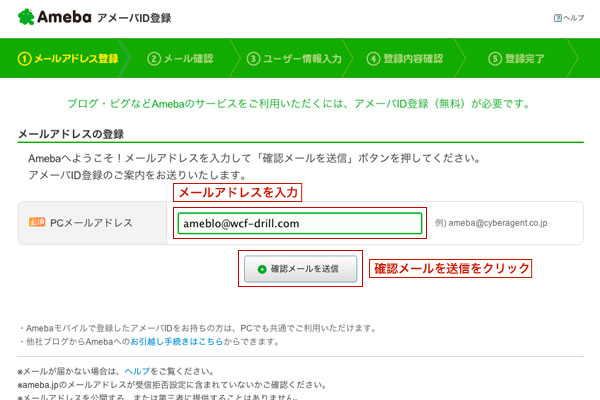The width and height of the screenshot is (600, 400).
Task: Click the orange 必須 badge icon
Action: 37,222
